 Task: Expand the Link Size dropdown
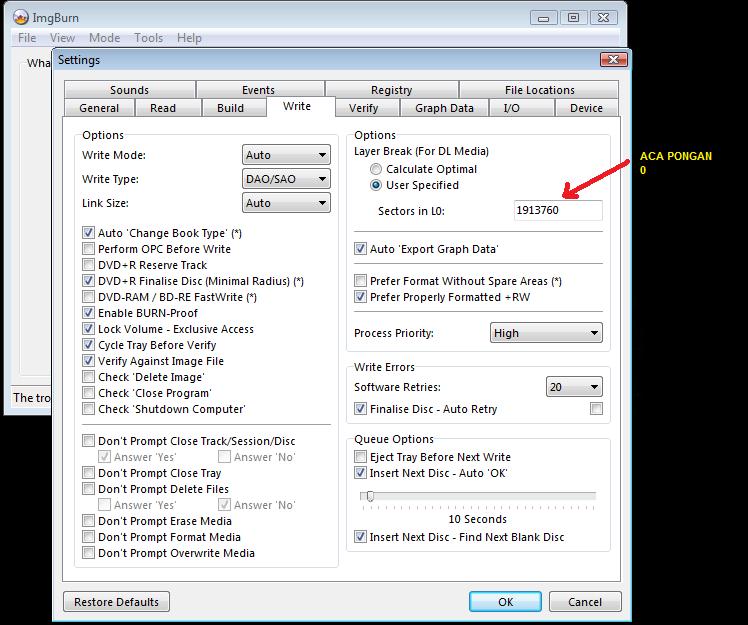[286, 203]
